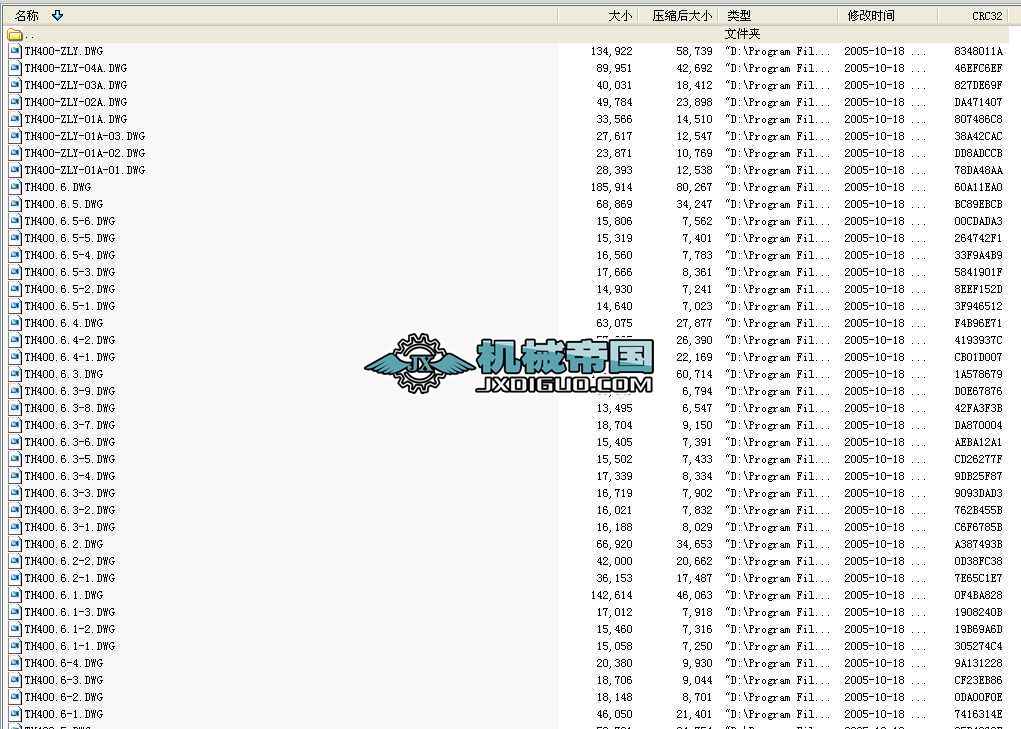The width and height of the screenshot is (1021, 729).
Task: Click the DWG icon beside TH400.6.DWG
Action: click(x=14, y=187)
